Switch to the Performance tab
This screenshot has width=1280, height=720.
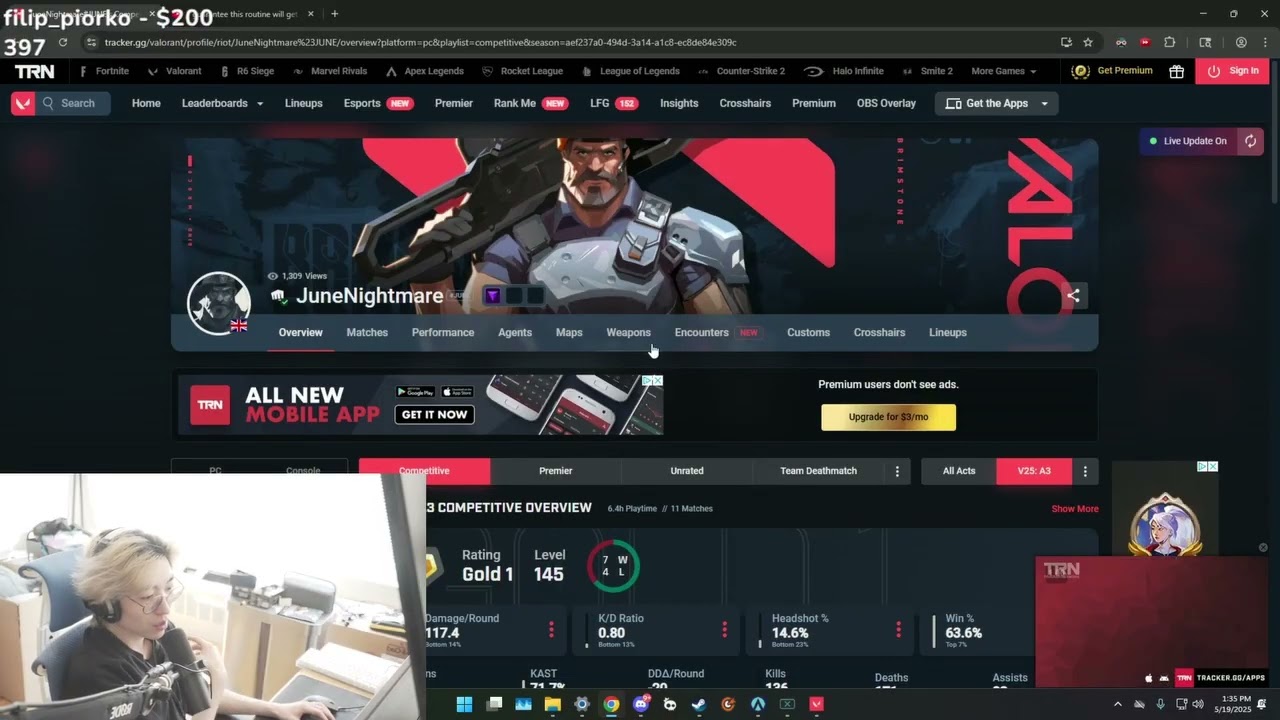(x=443, y=332)
